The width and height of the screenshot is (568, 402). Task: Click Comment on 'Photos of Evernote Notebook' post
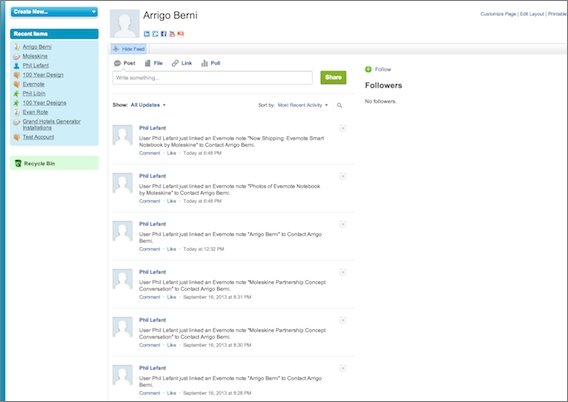pos(150,201)
